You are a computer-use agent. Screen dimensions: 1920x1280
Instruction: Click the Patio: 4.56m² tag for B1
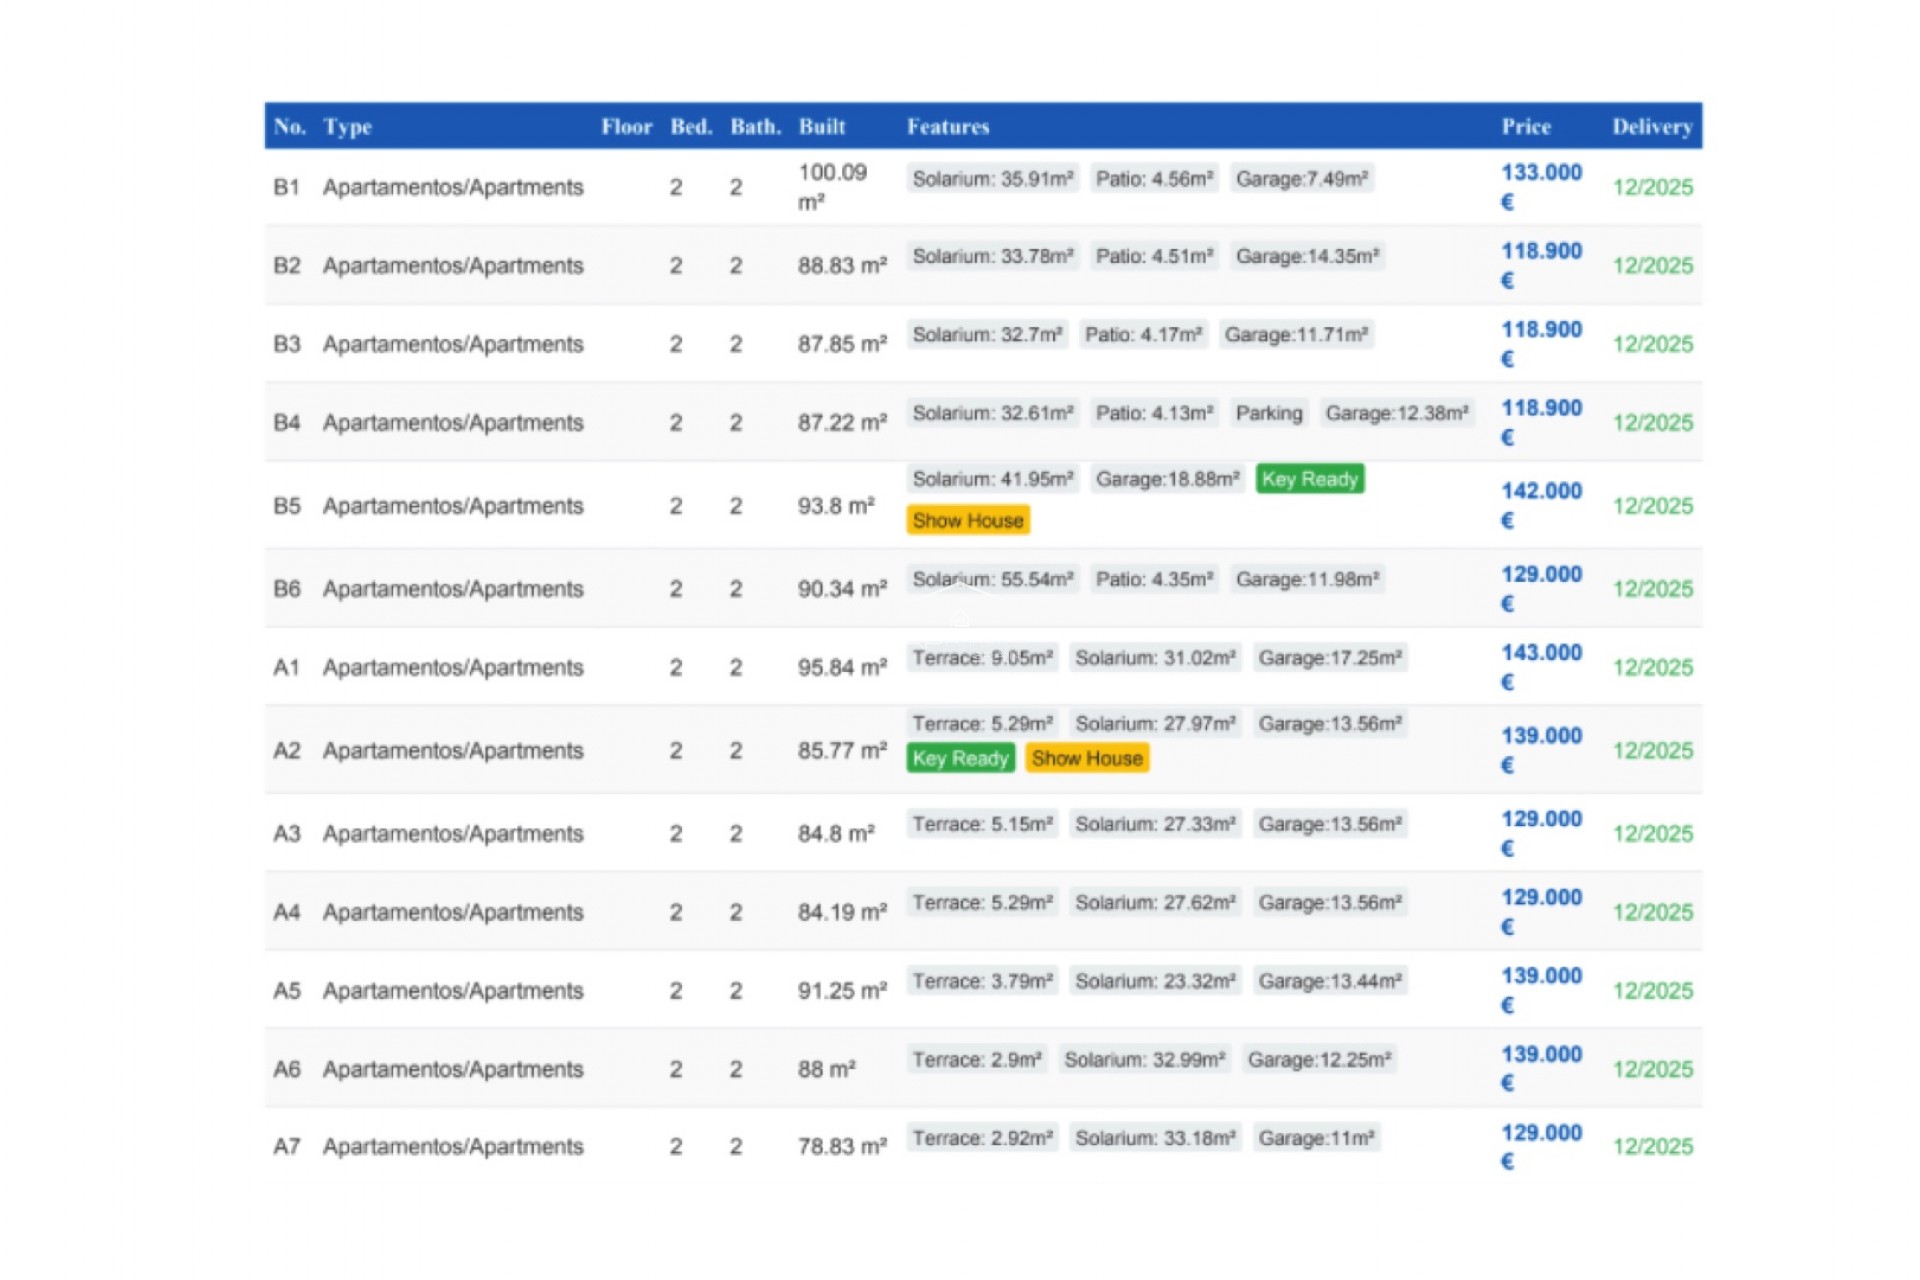point(1154,179)
